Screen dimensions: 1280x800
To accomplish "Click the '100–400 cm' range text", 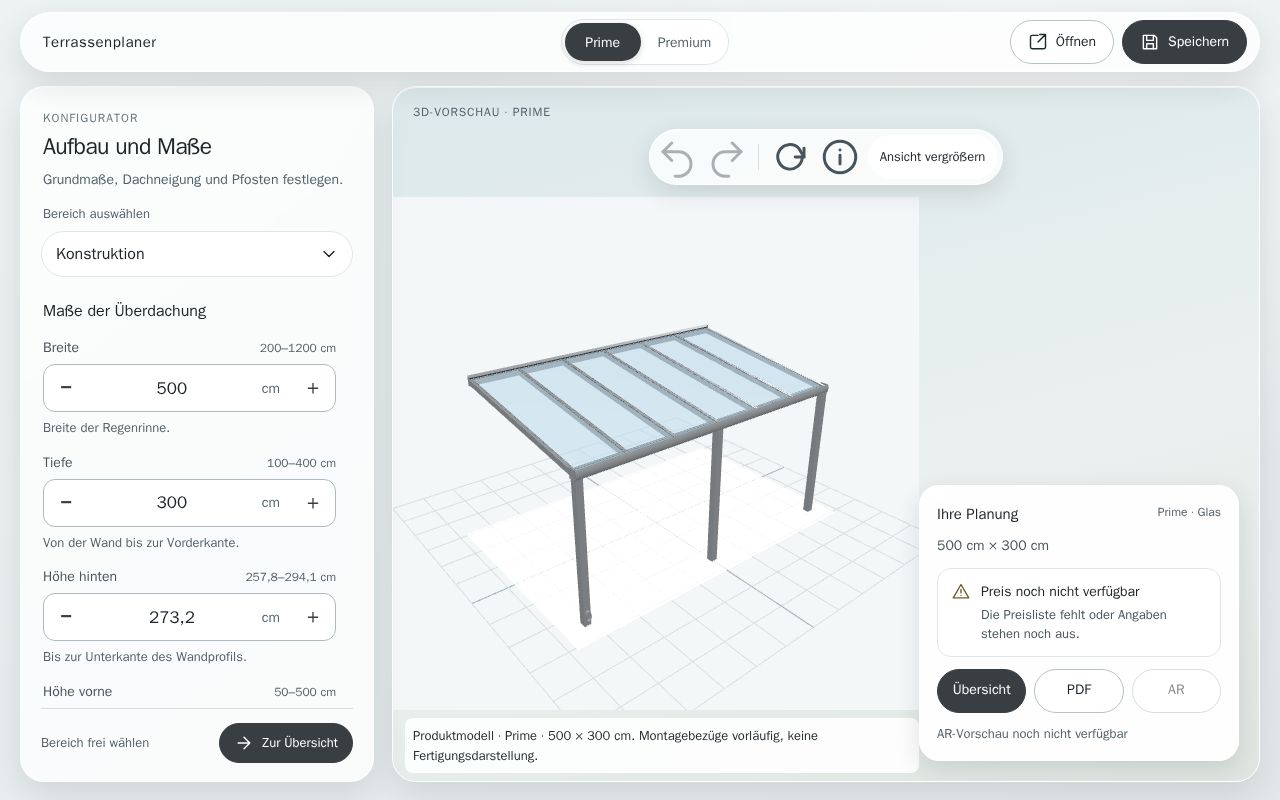I will (x=301, y=463).
